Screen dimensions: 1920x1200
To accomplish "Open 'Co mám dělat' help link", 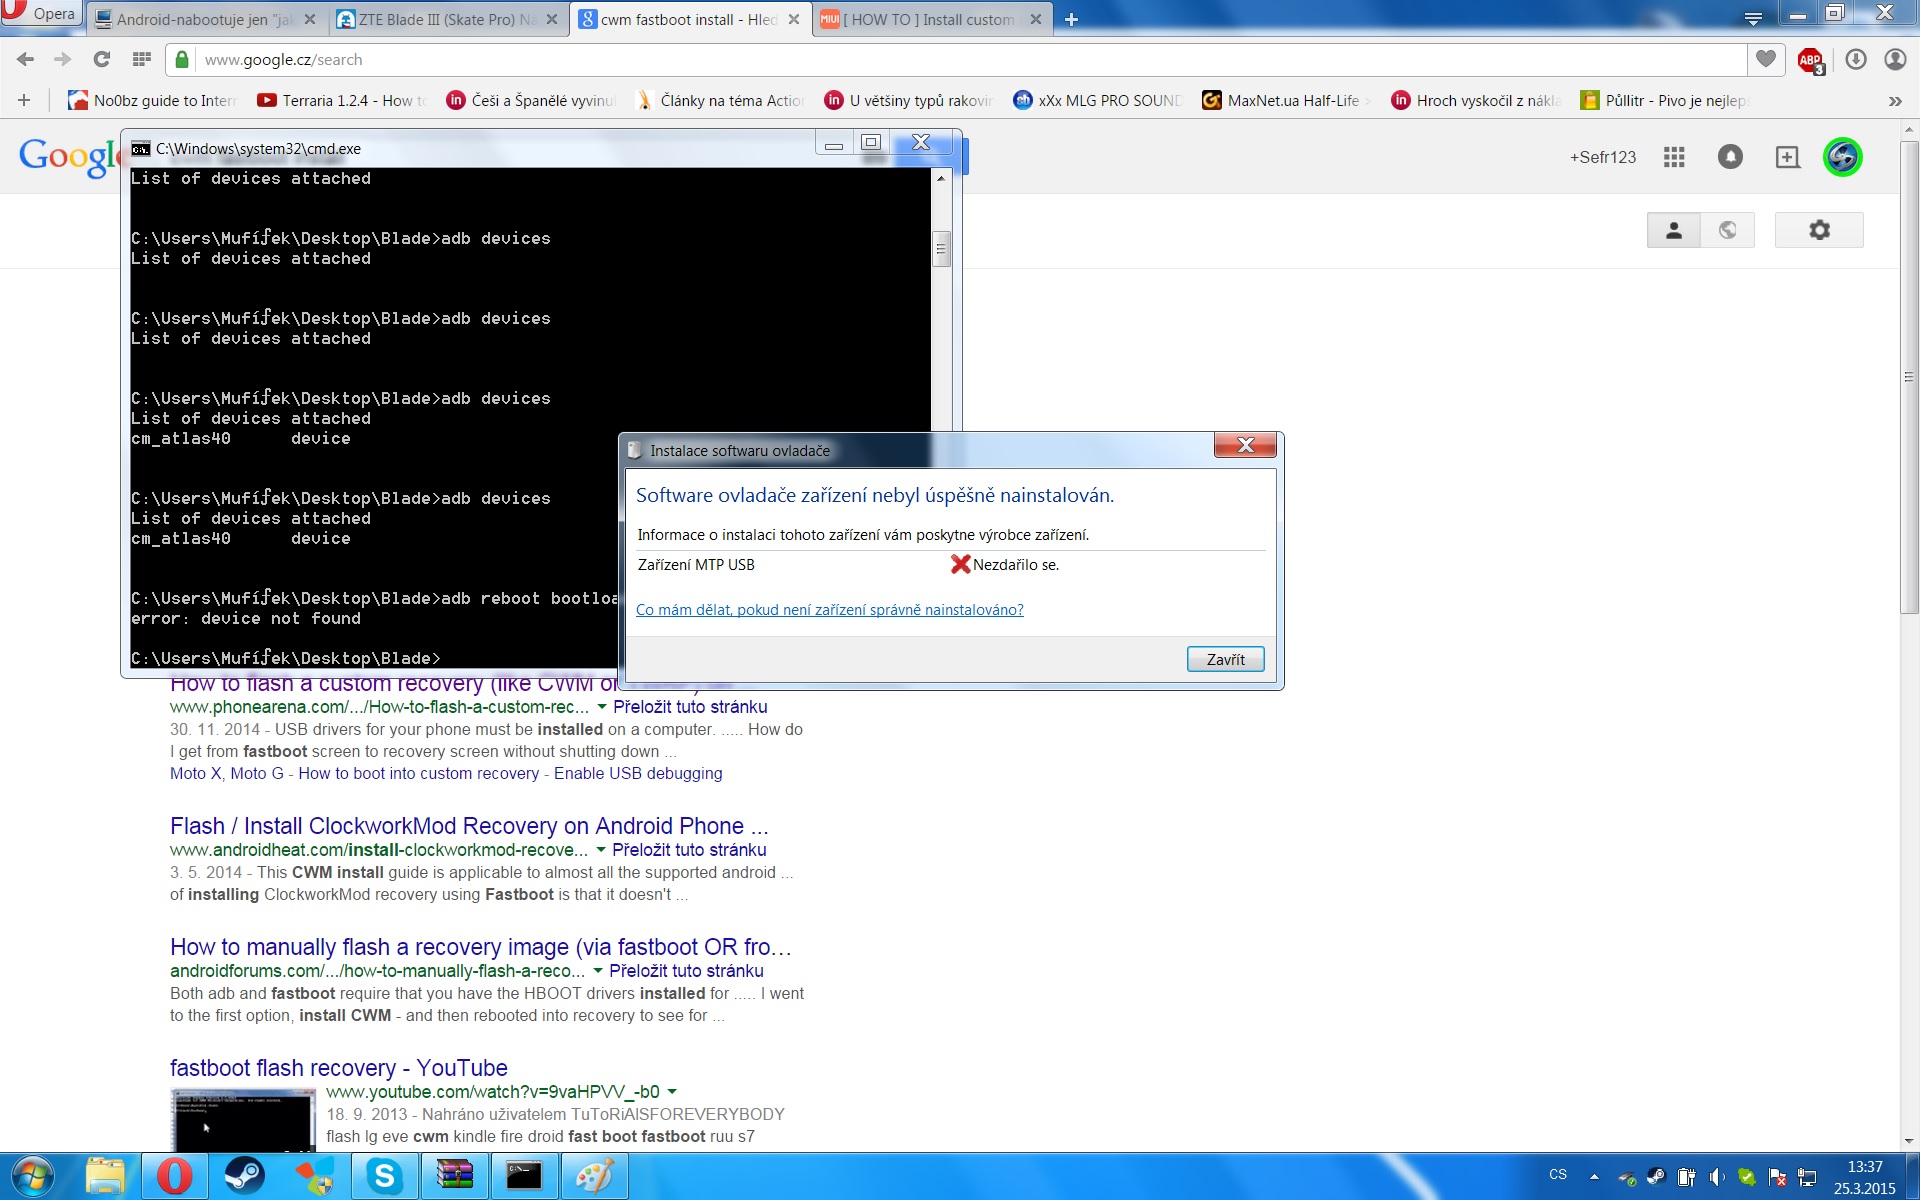I will [829, 610].
